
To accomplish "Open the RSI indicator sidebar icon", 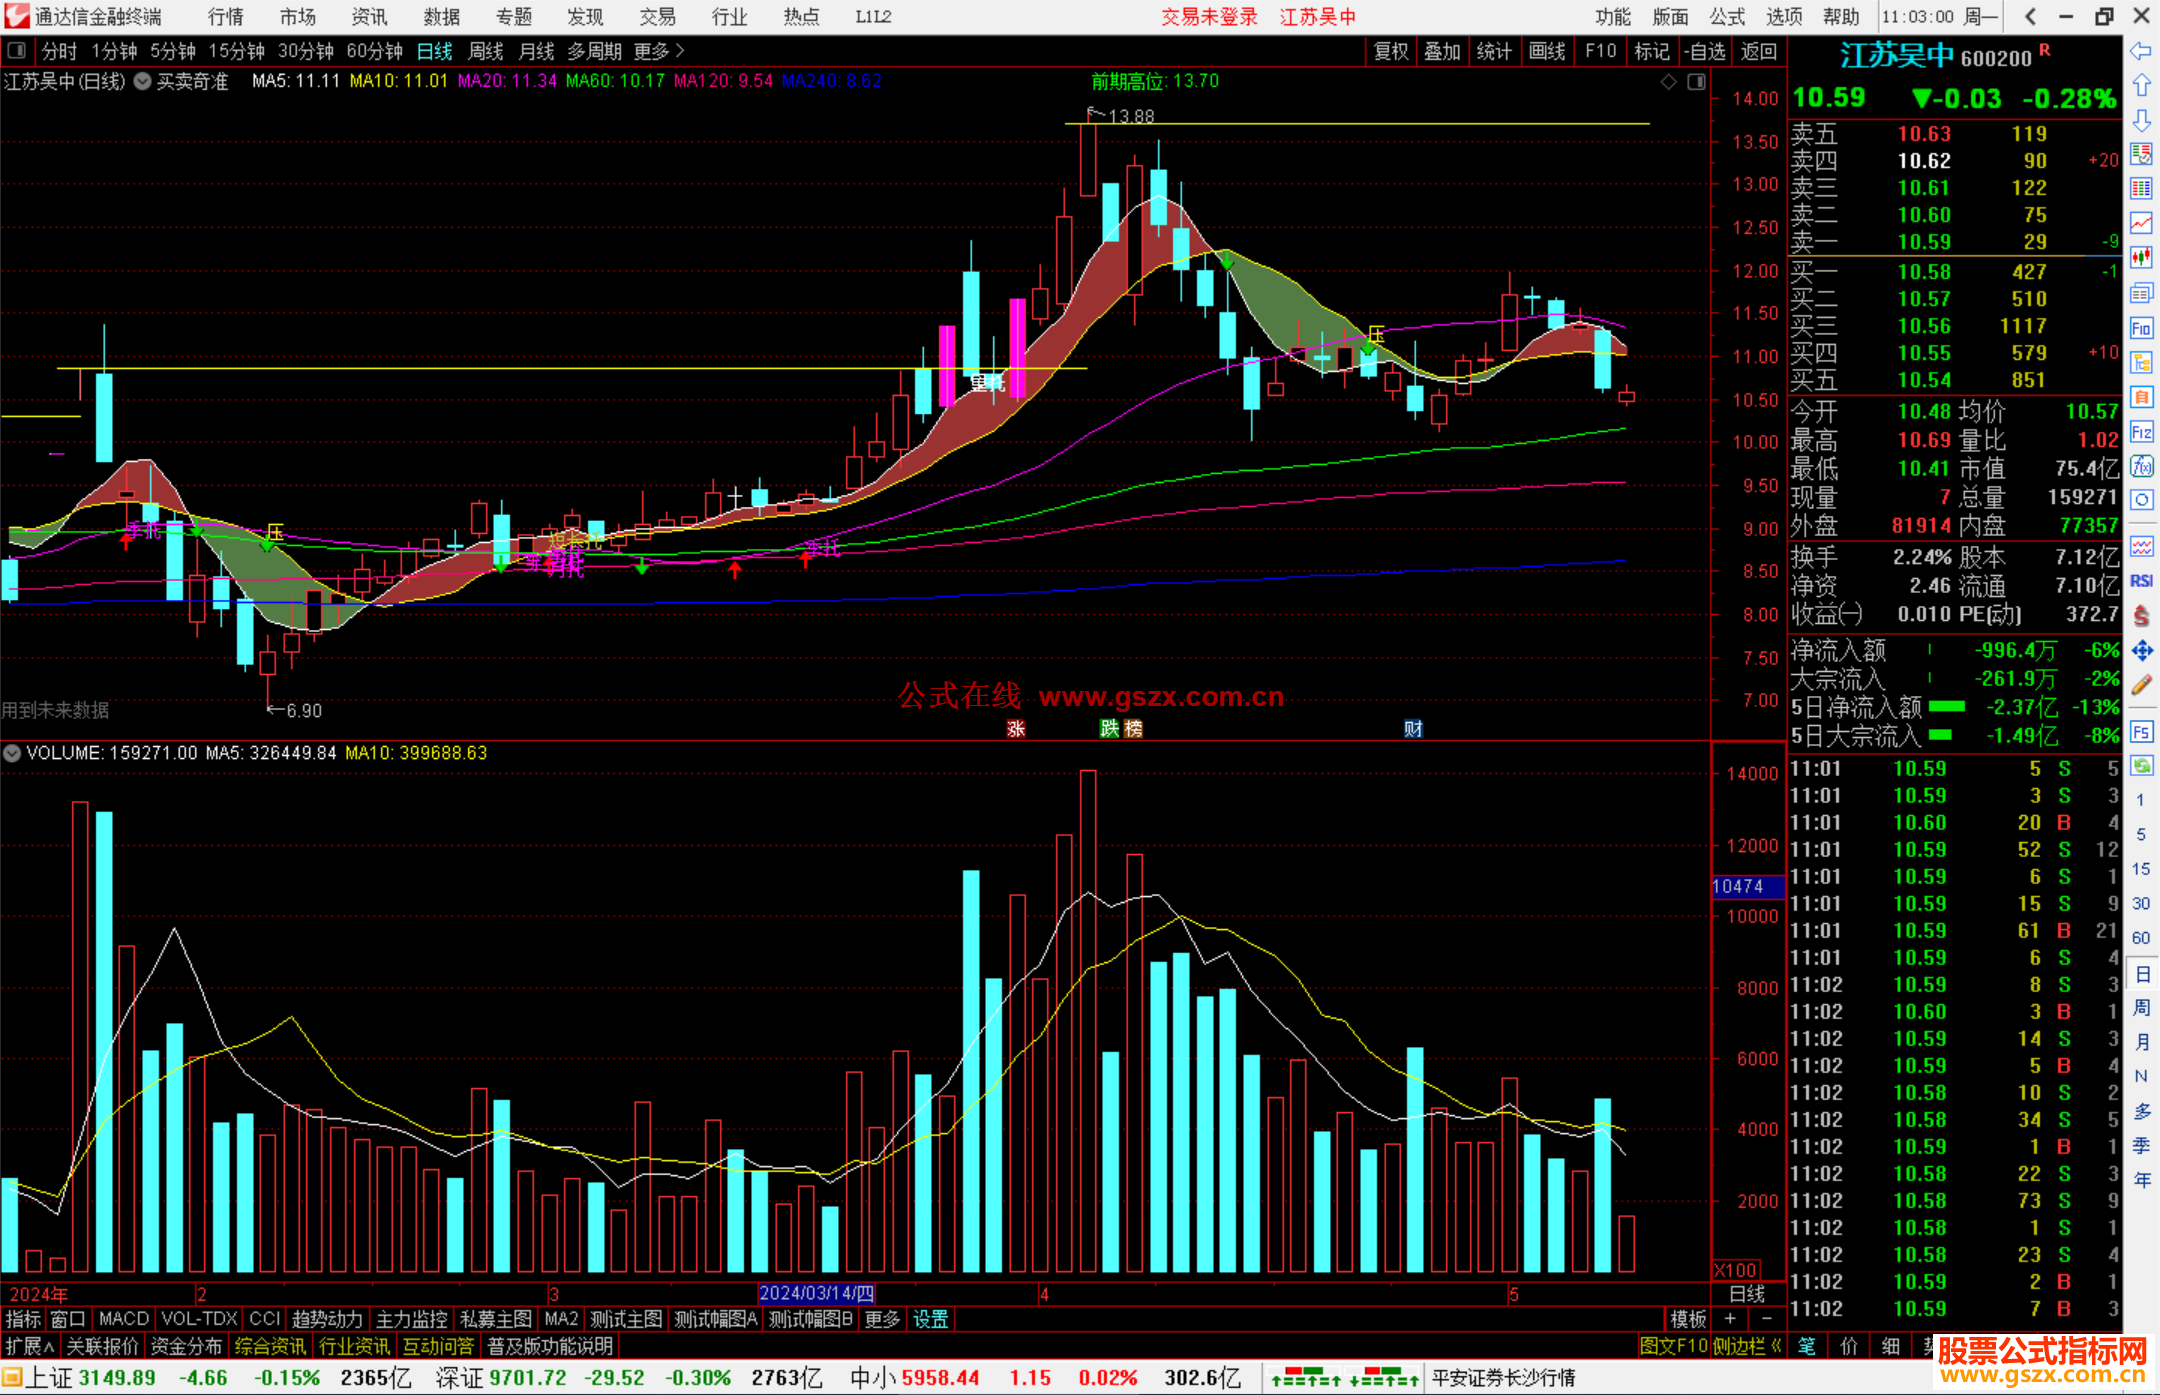I will click(2141, 581).
